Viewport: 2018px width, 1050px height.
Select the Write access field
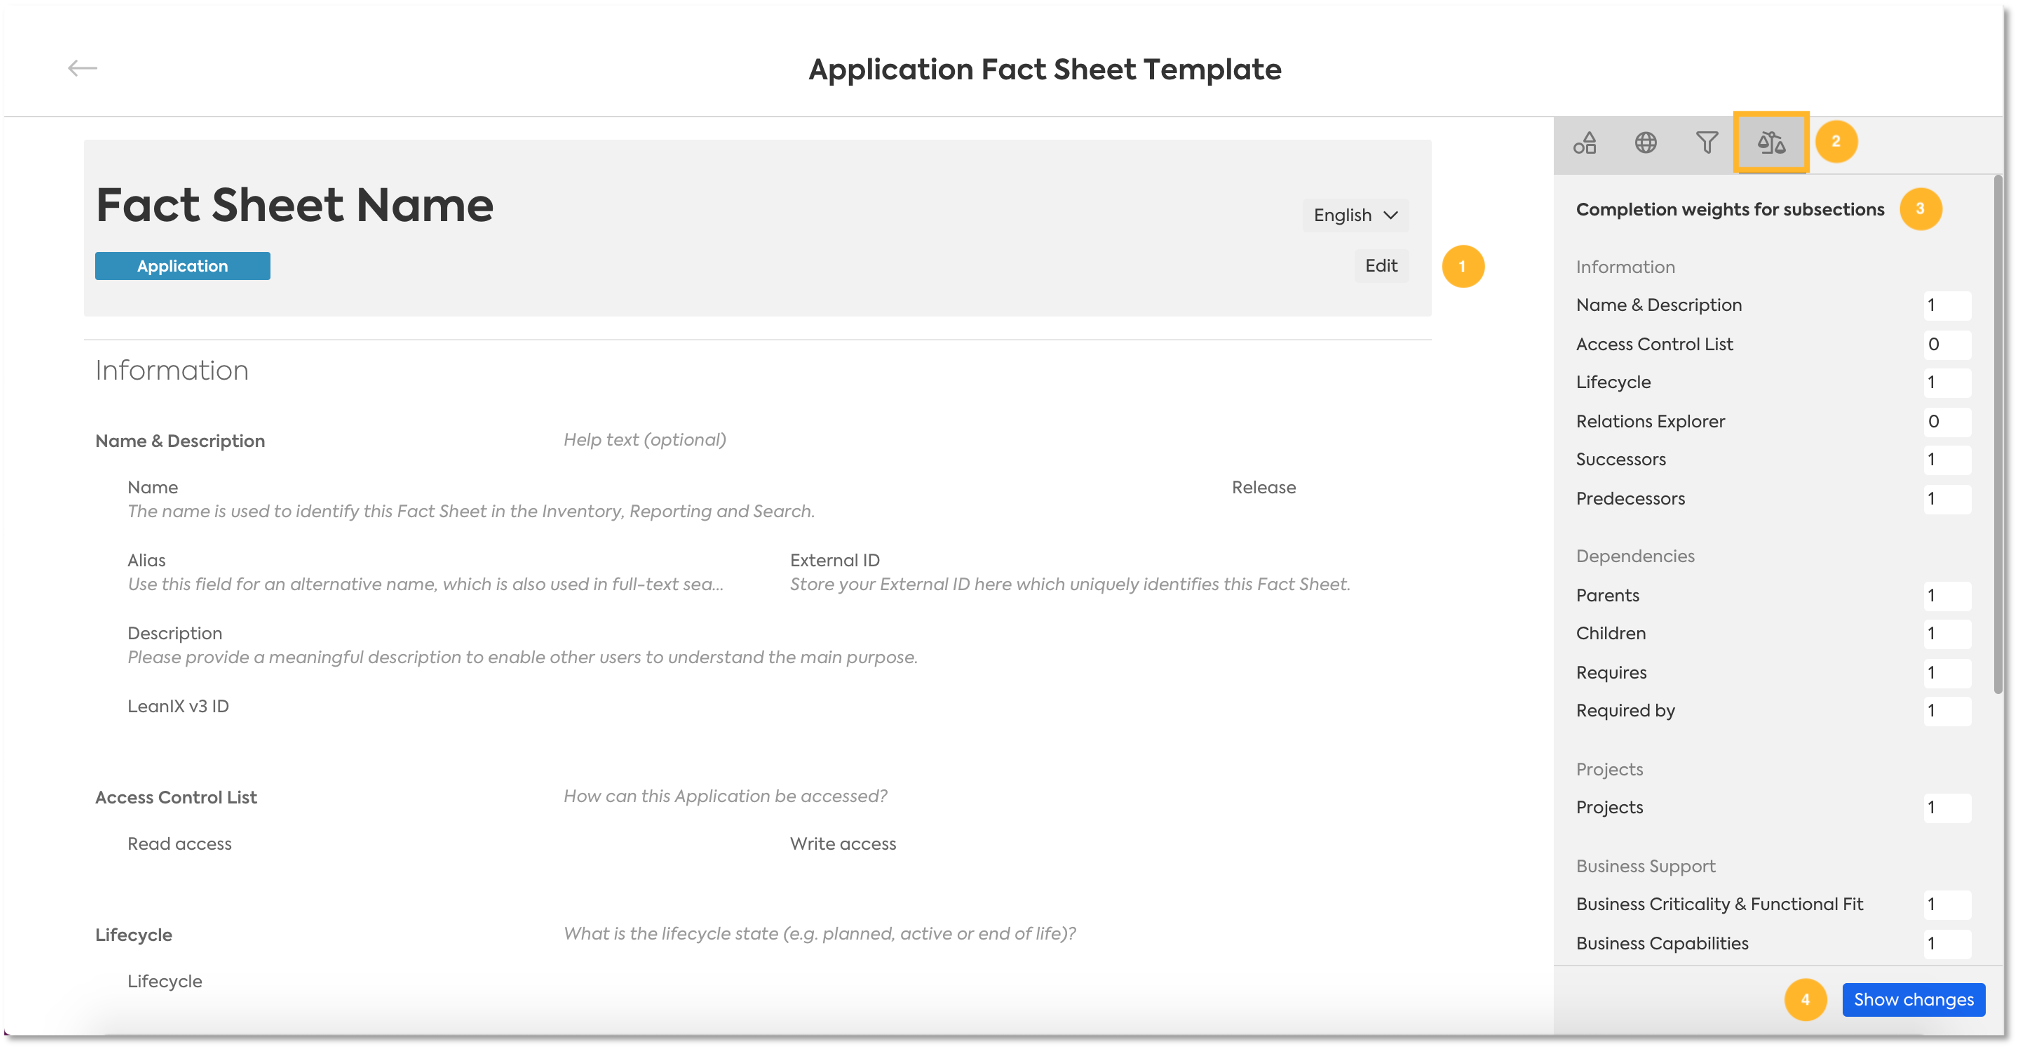[843, 844]
